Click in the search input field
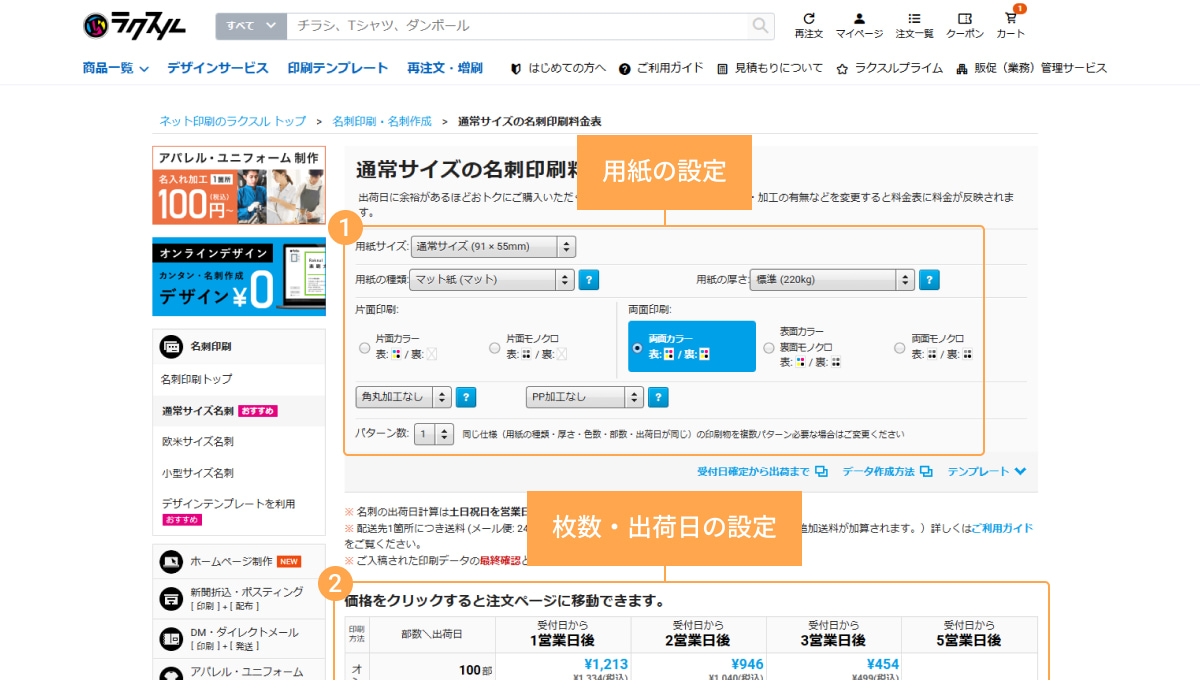The image size is (1200, 680). tap(518, 26)
